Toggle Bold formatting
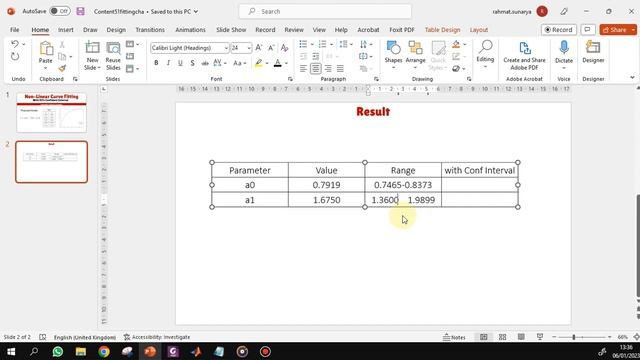Viewport: 640px width, 360px height. click(x=156, y=63)
